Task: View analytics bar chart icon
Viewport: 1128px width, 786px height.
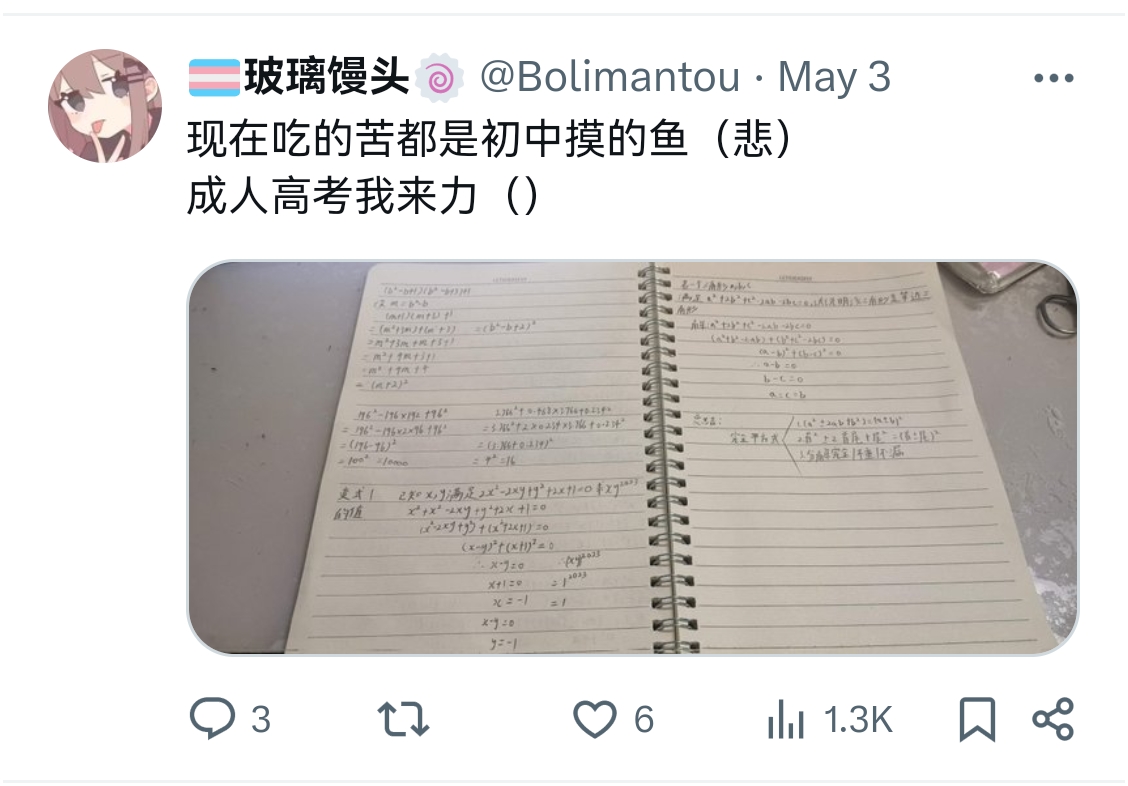Action: (x=786, y=719)
